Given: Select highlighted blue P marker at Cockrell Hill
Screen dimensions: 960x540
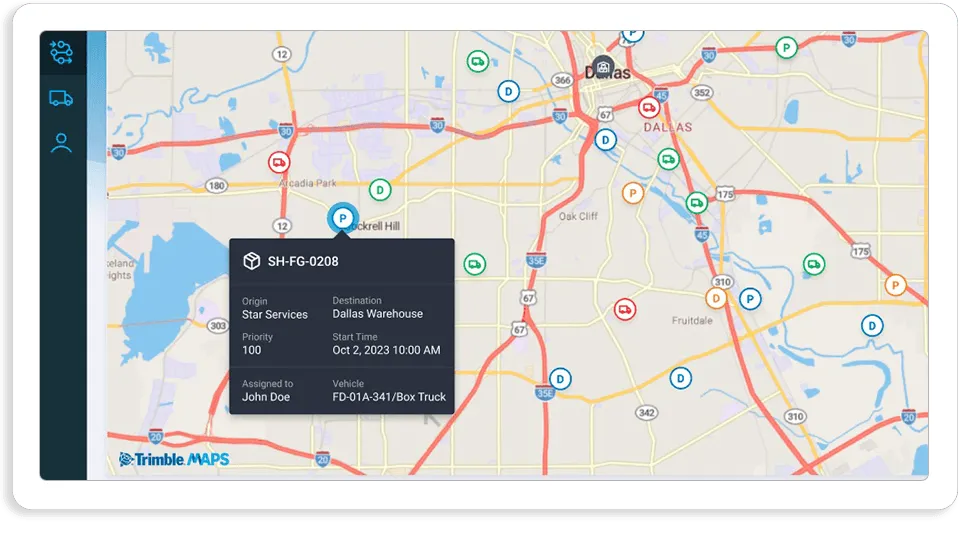Looking at the screenshot, I should pos(343,218).
